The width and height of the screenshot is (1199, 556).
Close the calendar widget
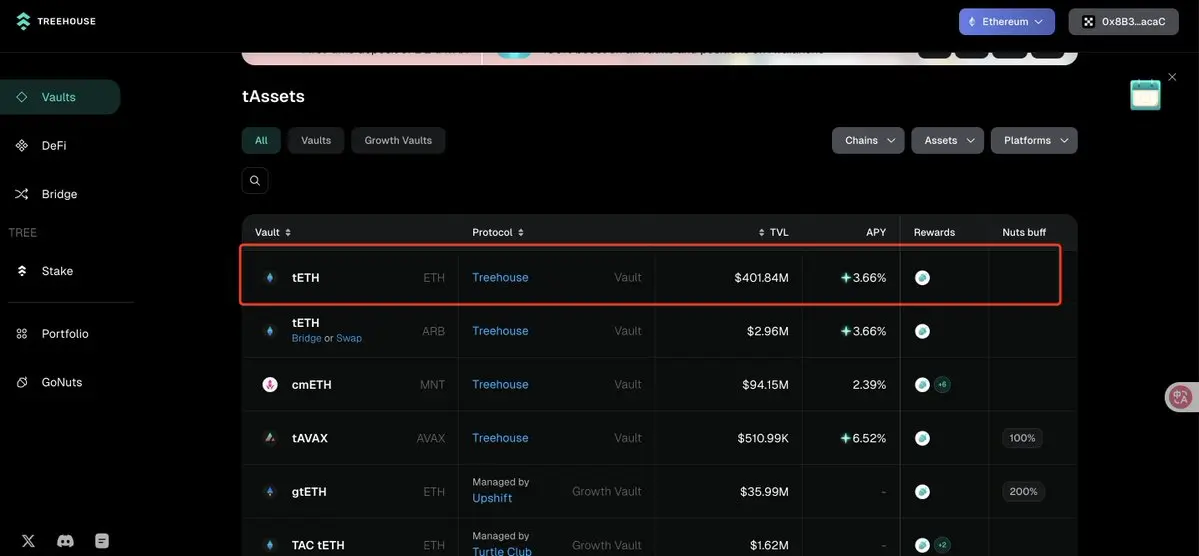1172,76
